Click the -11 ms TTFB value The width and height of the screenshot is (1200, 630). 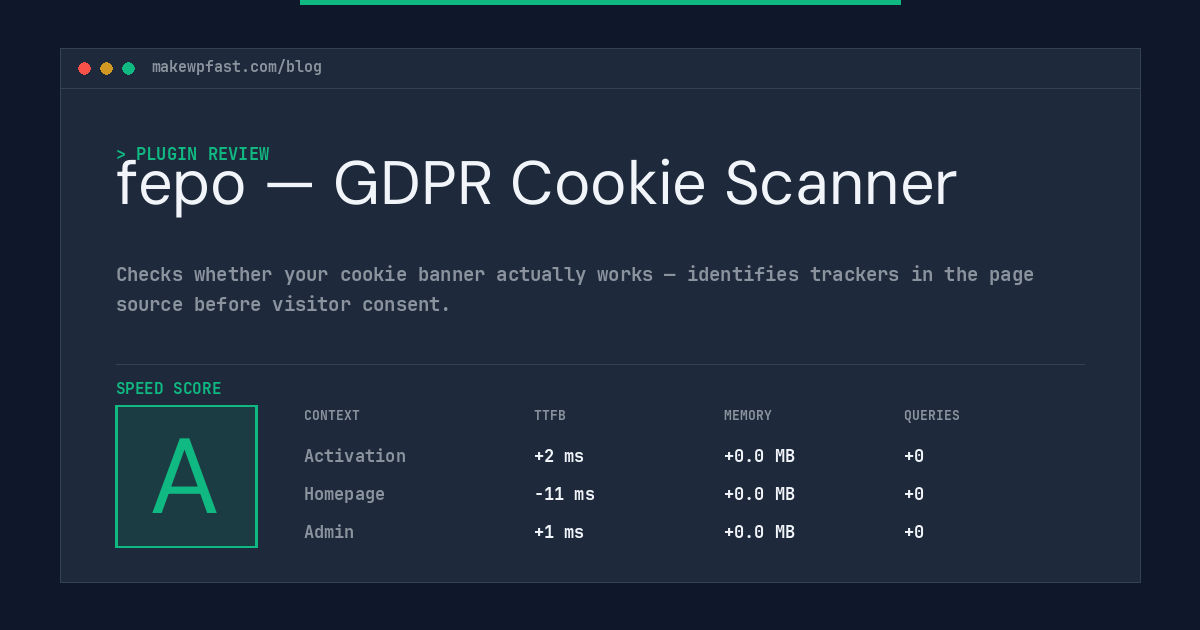pos(564,494)
